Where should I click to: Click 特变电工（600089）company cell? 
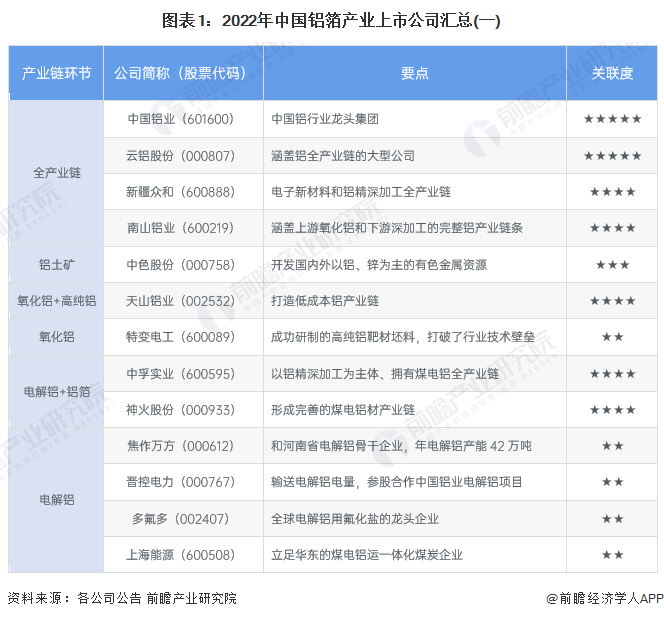(x=183, y=337)
